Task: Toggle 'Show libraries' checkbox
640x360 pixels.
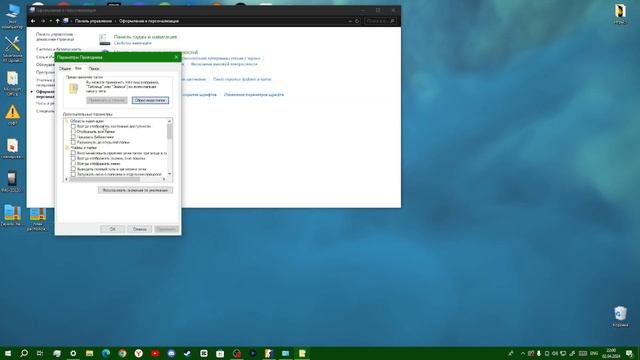Action: click(73, 137)
